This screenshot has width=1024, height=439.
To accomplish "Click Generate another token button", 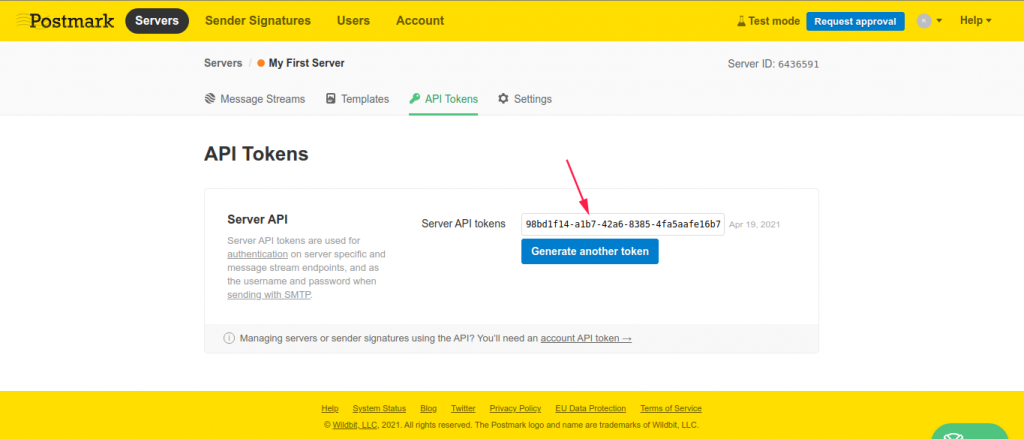I will (590, 252).
